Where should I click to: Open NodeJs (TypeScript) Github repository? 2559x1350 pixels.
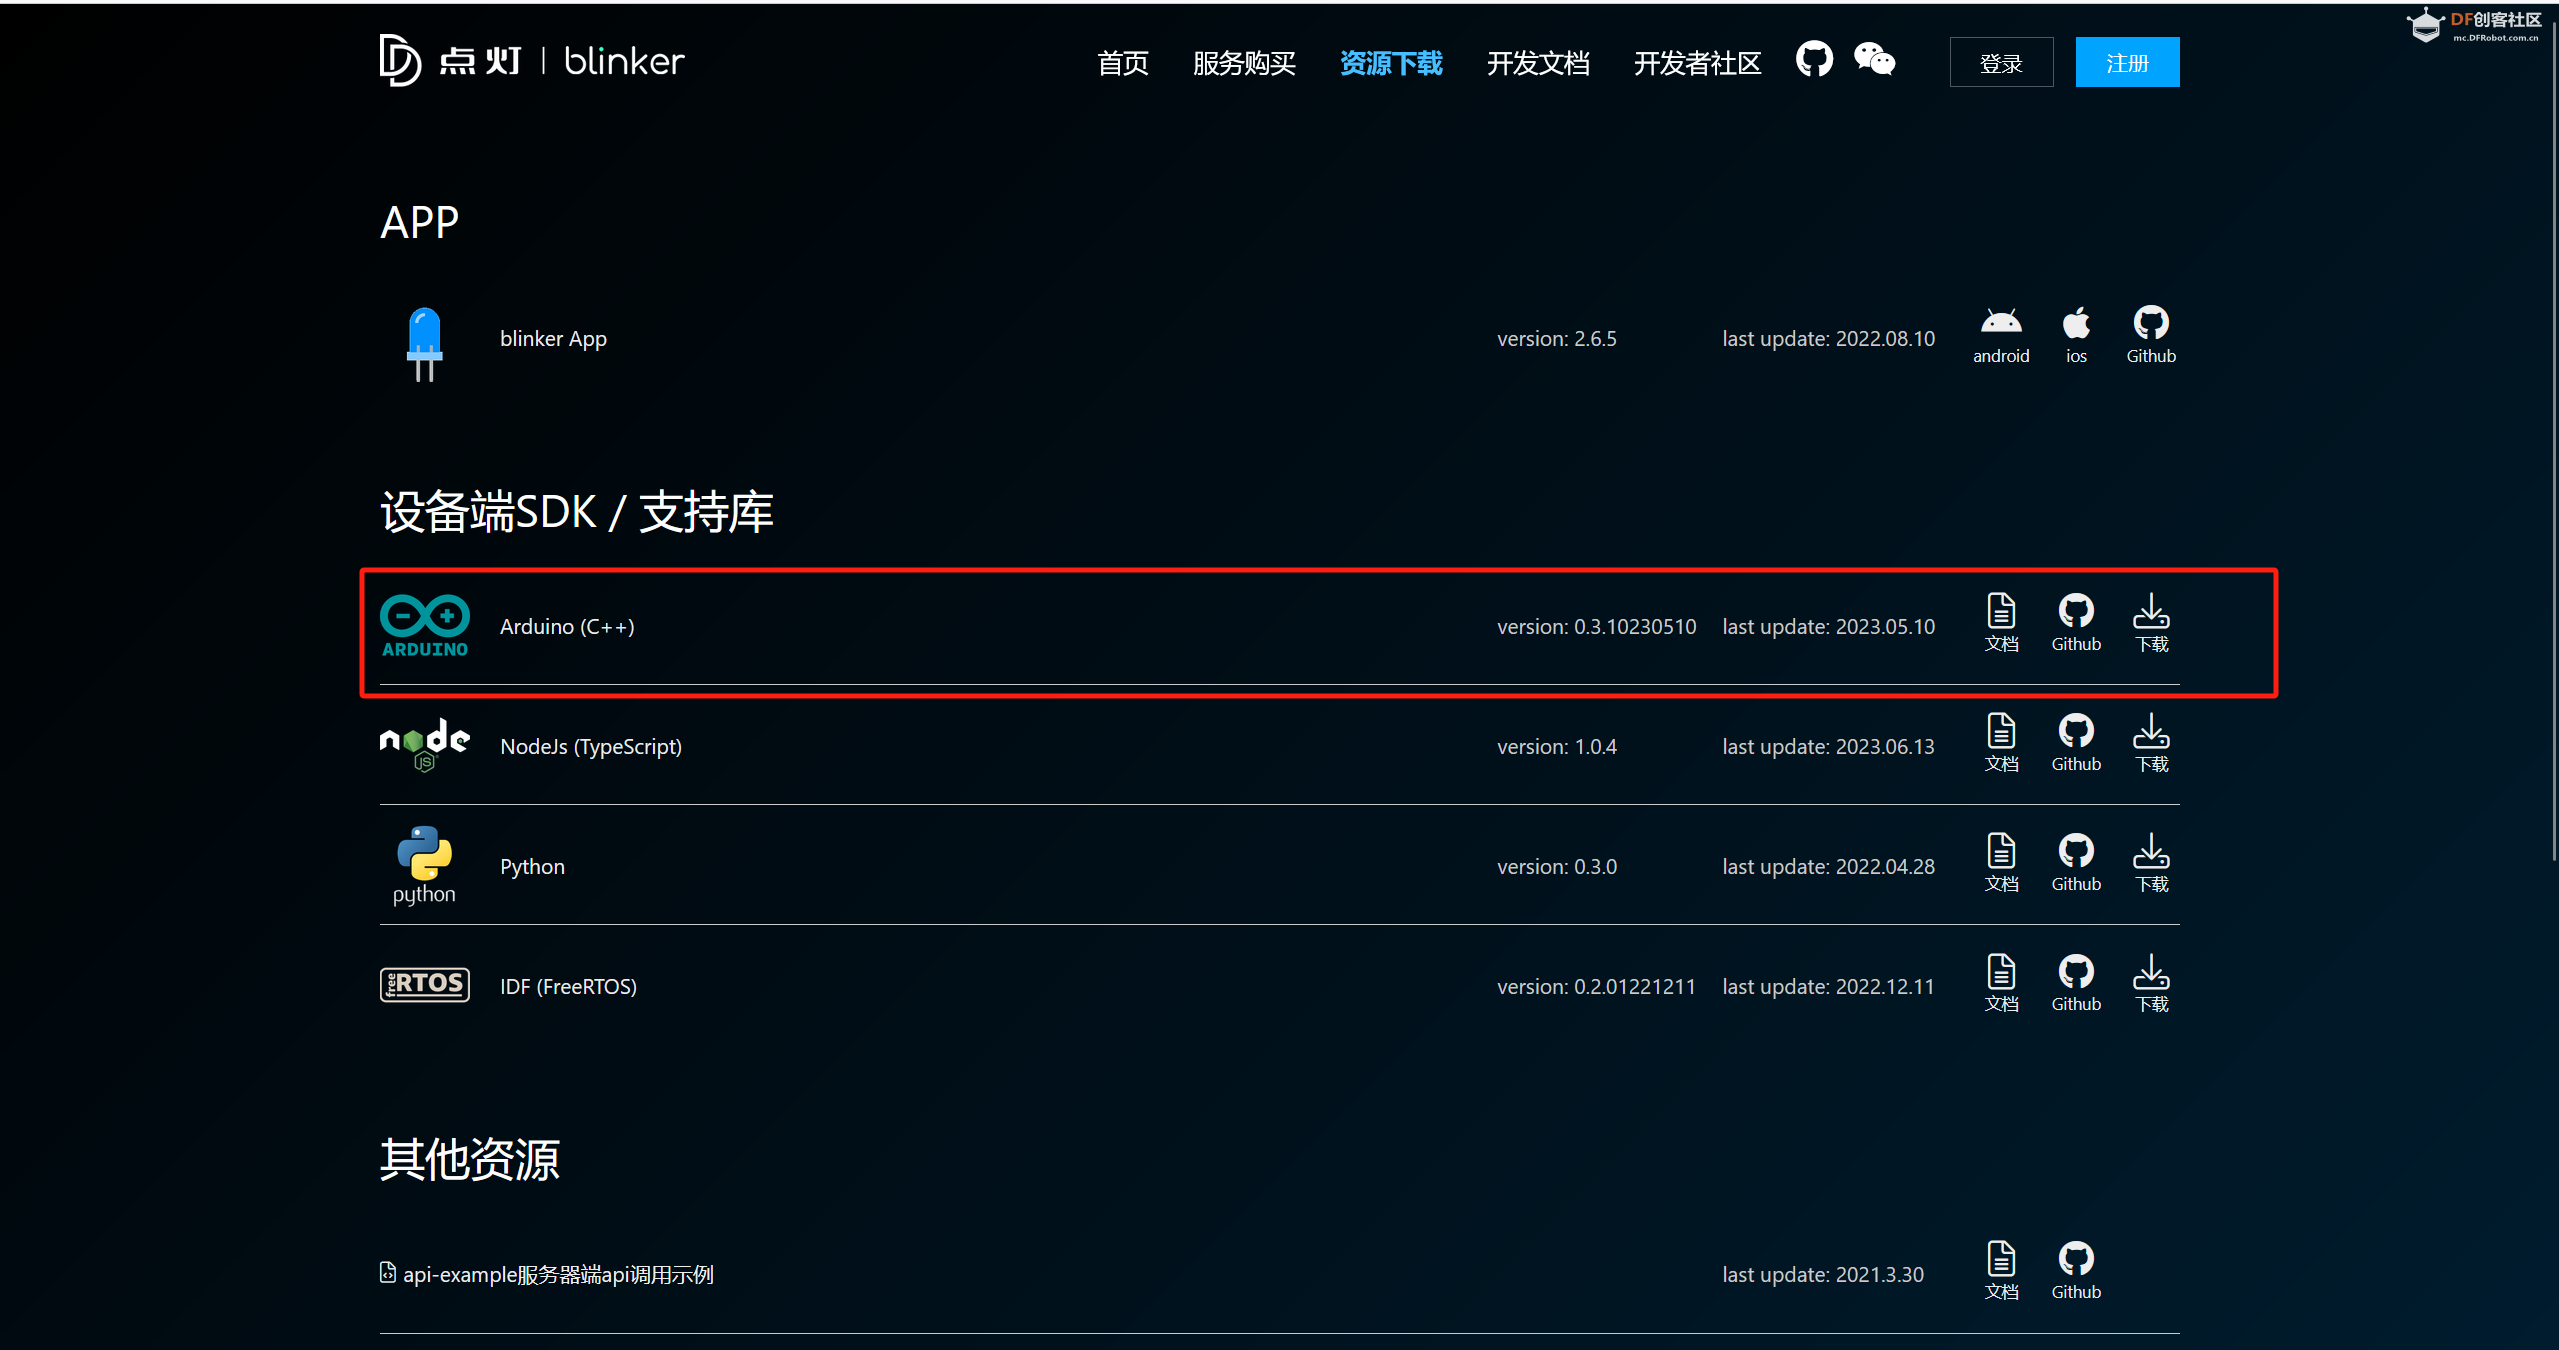click(x=2076, y=744)
